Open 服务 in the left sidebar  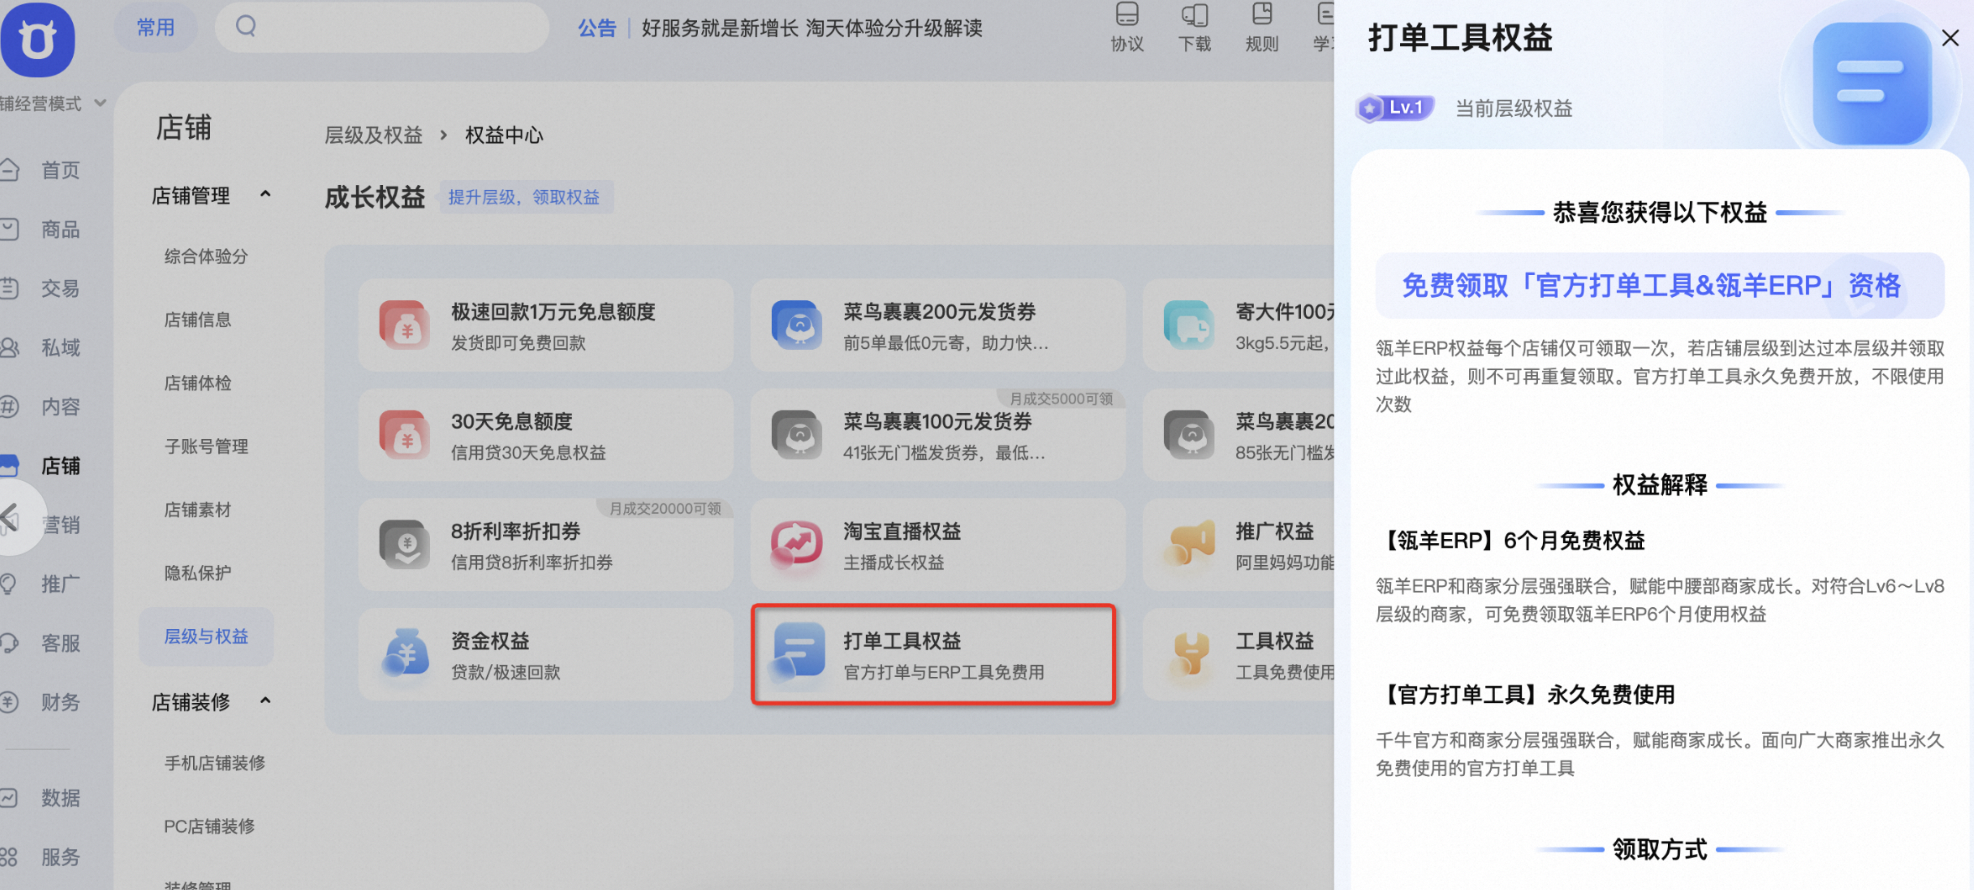(60, 856)
